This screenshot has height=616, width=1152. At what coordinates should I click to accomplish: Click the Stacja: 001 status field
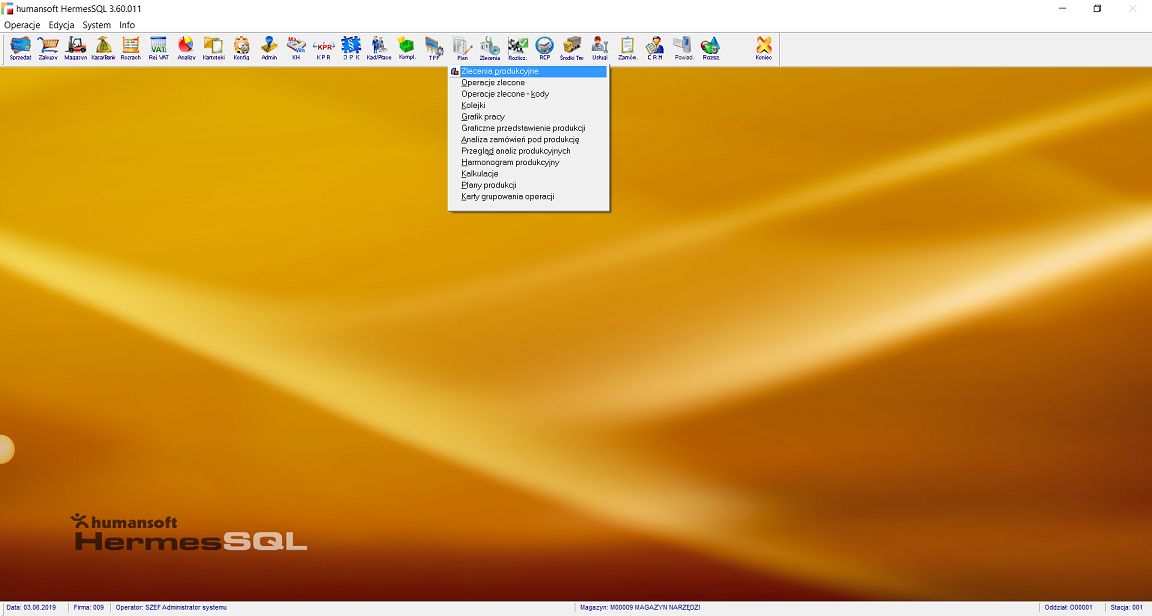[x=1127, y=608]
